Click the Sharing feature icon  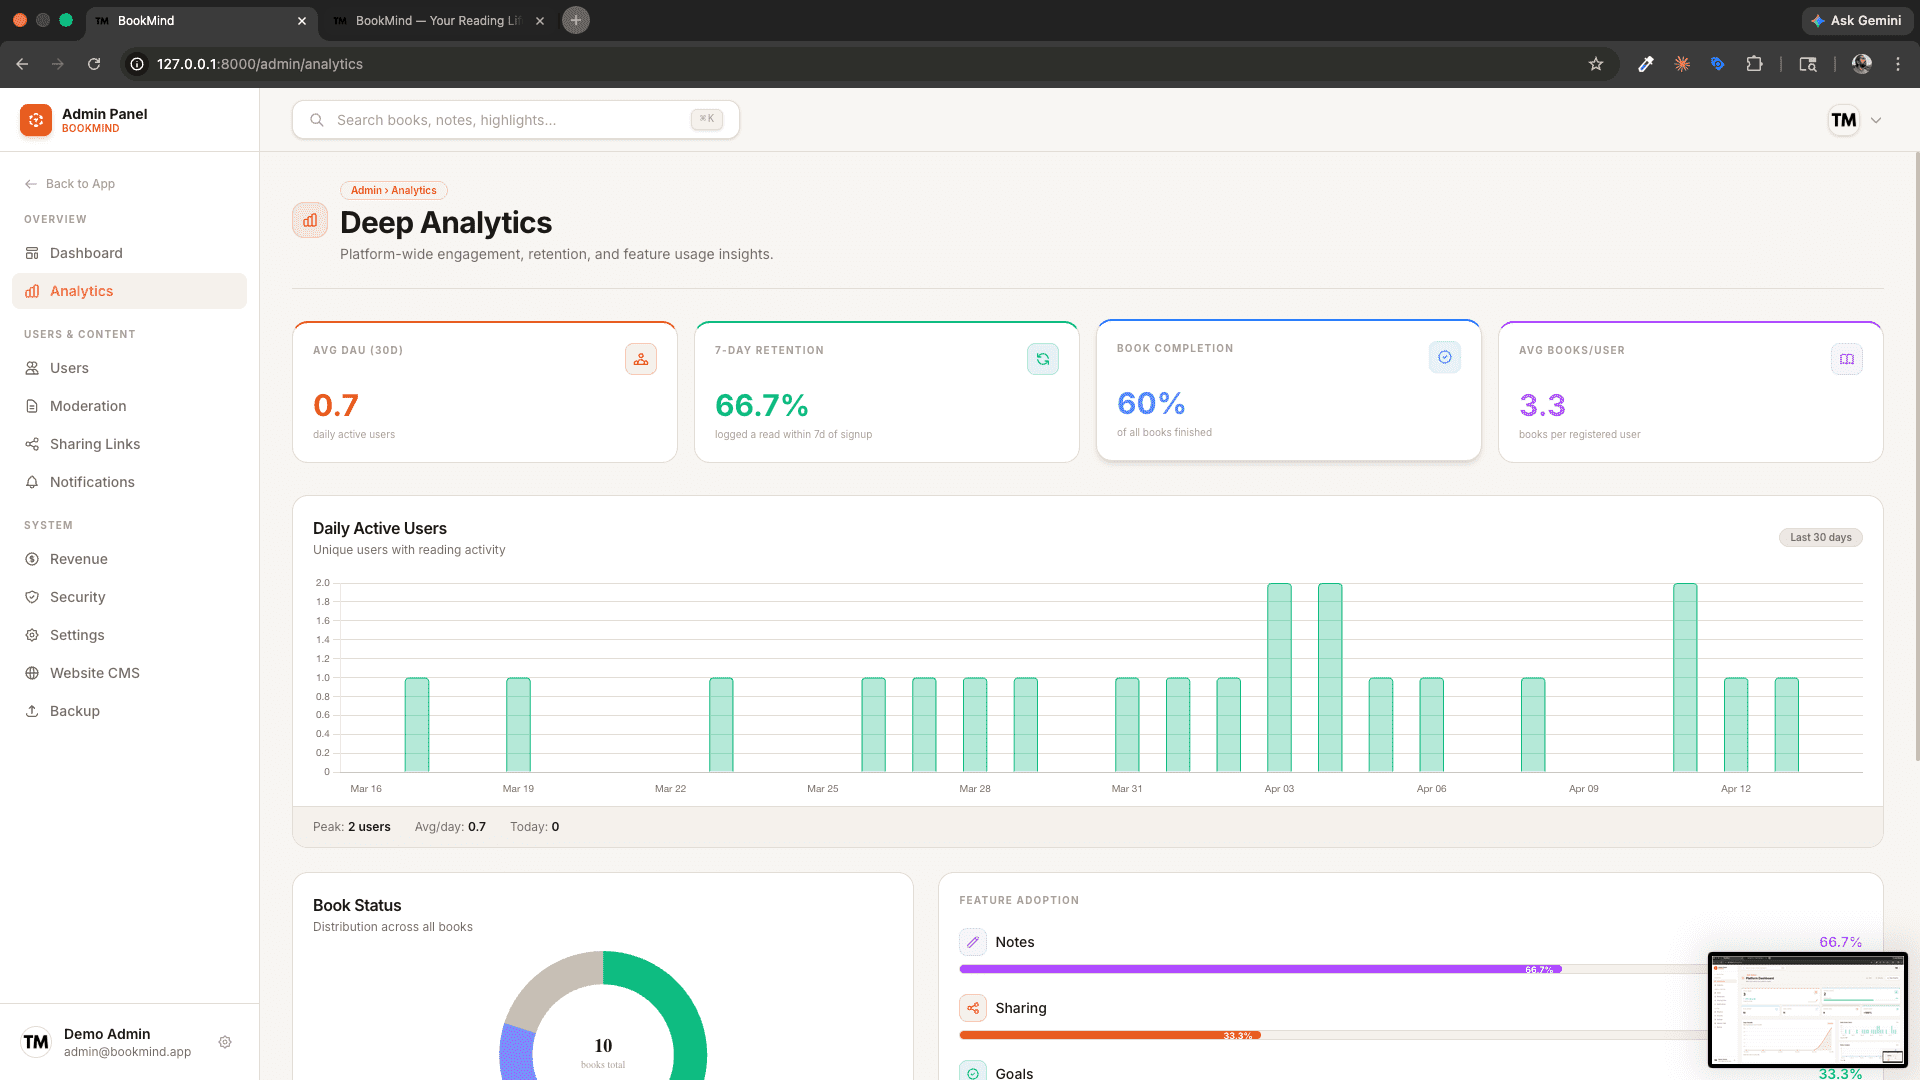[973, 1008]
